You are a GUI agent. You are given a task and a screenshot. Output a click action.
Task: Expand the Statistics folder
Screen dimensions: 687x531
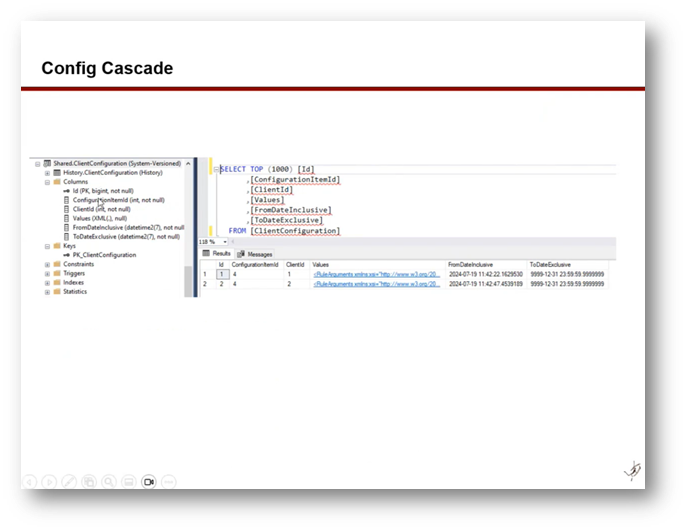47,292
